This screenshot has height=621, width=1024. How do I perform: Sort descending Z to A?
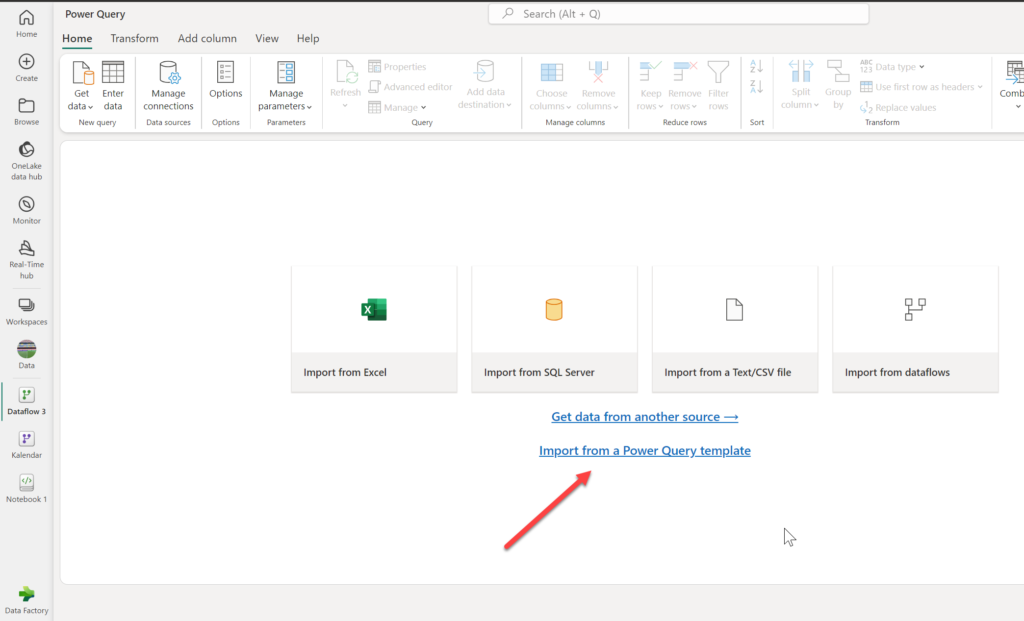[756, 86]
